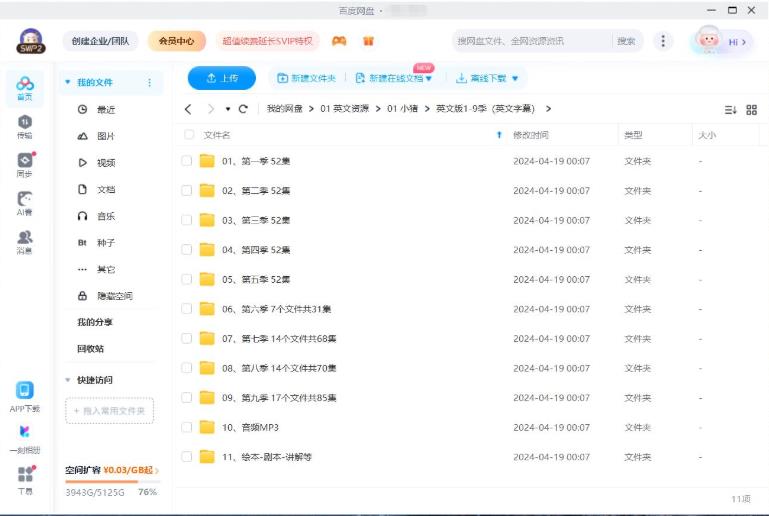
Task: Click the 新建文件夹 button
Action: tap(307, 78)
